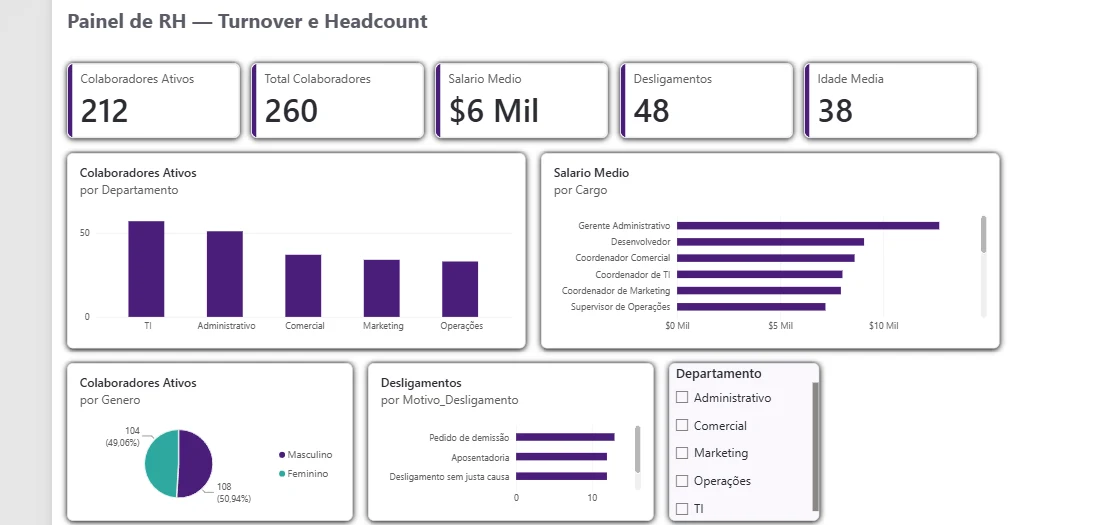
Task: Click the Colaboradores Ativos 212 card
Action: coord(154,101)
